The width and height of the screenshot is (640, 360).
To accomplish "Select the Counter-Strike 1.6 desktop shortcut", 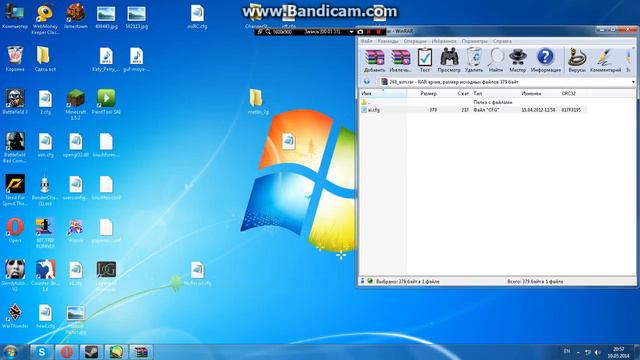I will 45,276.
